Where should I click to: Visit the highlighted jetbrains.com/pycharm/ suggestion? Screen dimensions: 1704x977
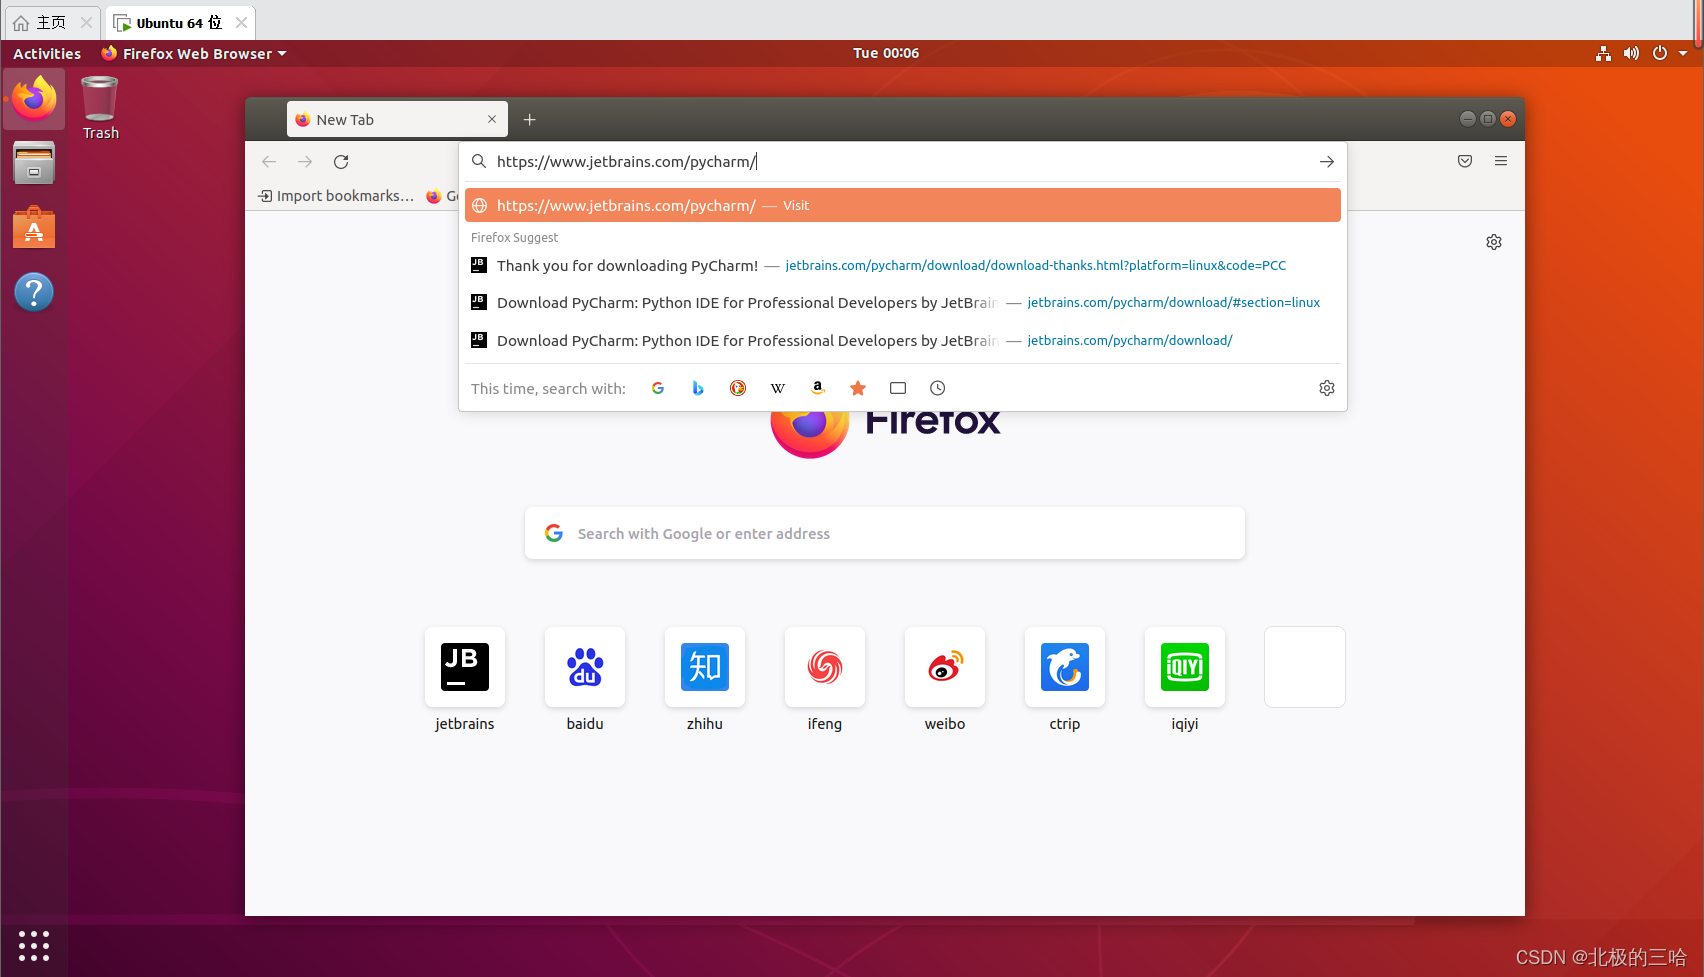point(902,205)
